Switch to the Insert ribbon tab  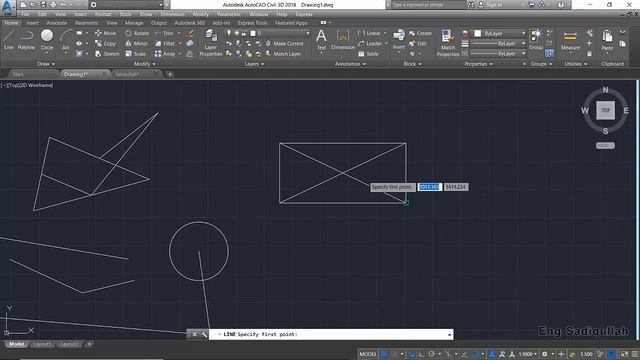pos(32,23)
